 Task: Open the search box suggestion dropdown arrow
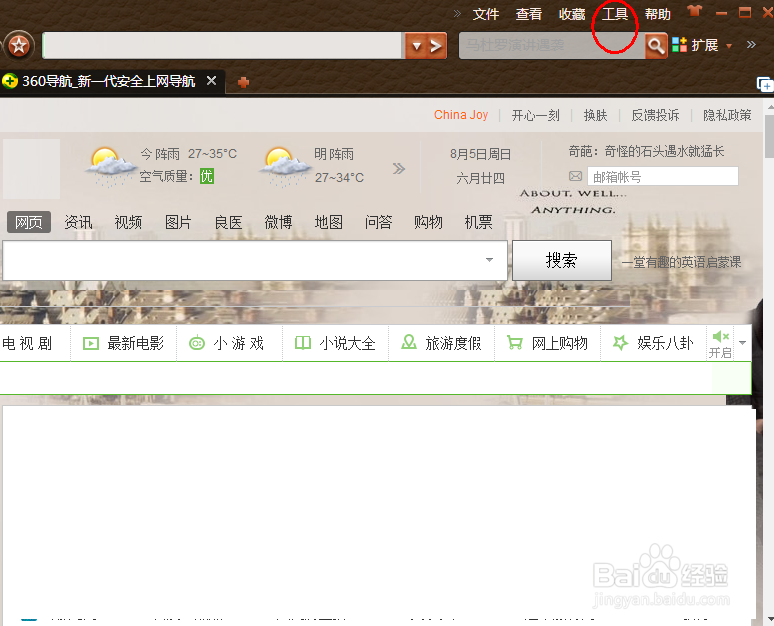(x=489, y=260)
